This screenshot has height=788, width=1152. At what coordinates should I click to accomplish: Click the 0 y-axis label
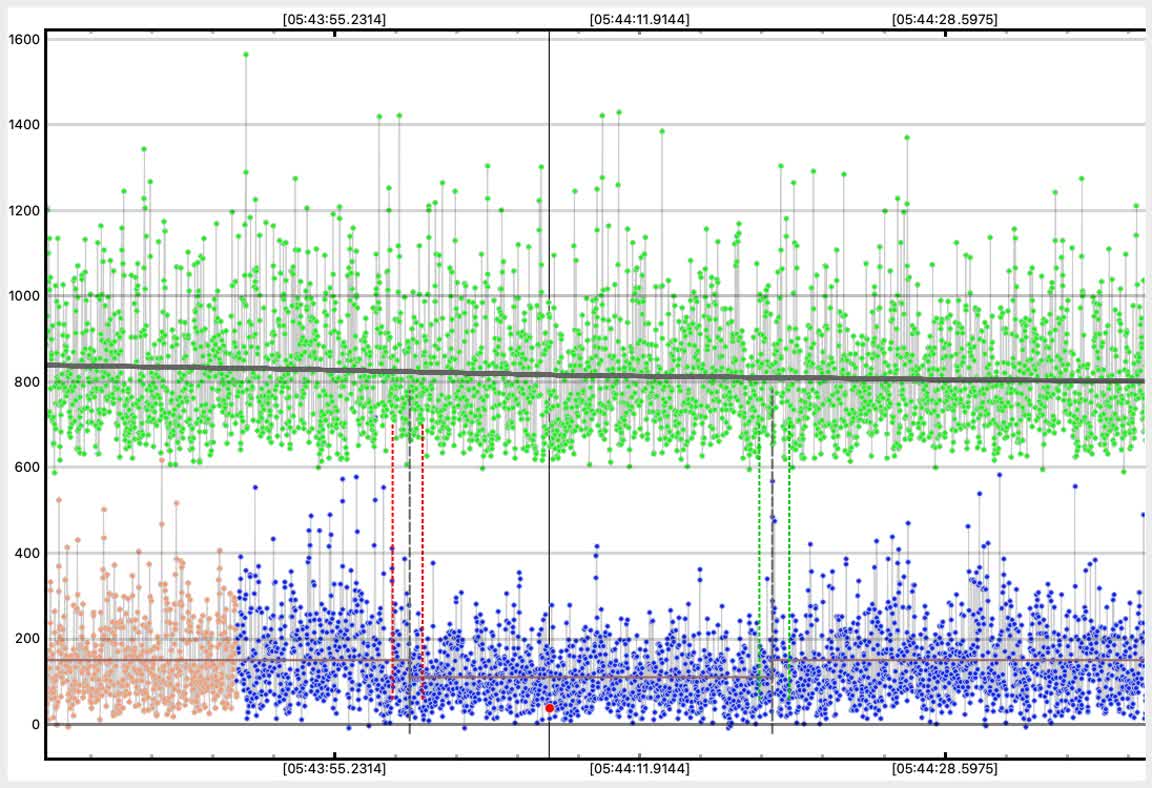tap(34, 724)
